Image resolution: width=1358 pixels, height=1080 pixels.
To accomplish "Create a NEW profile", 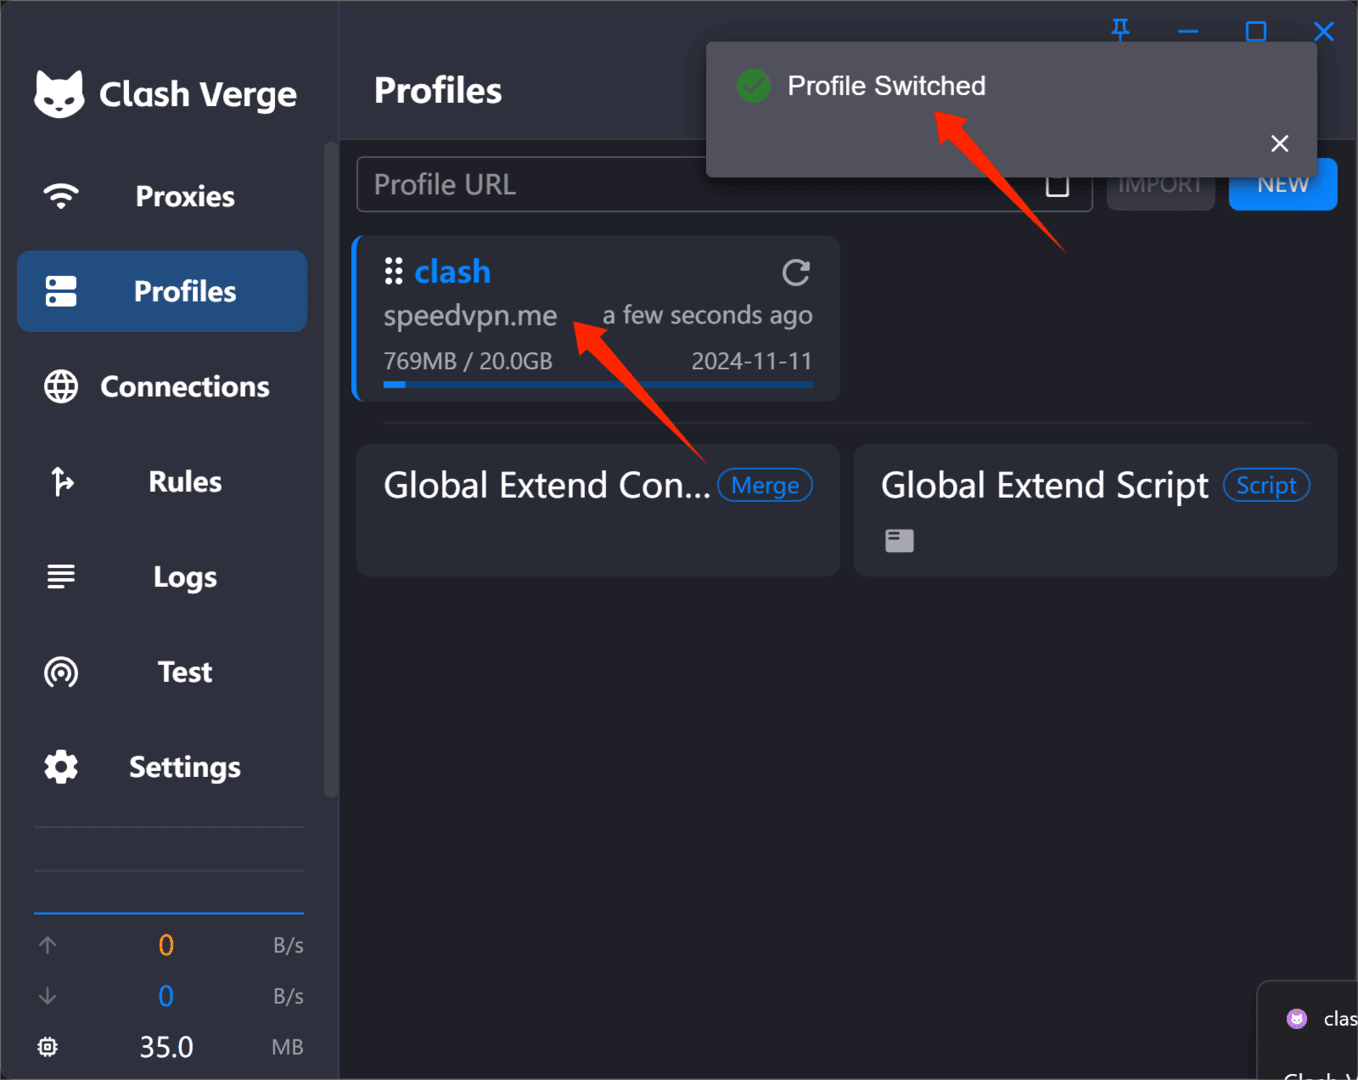I will click(x=1283, y=185).
